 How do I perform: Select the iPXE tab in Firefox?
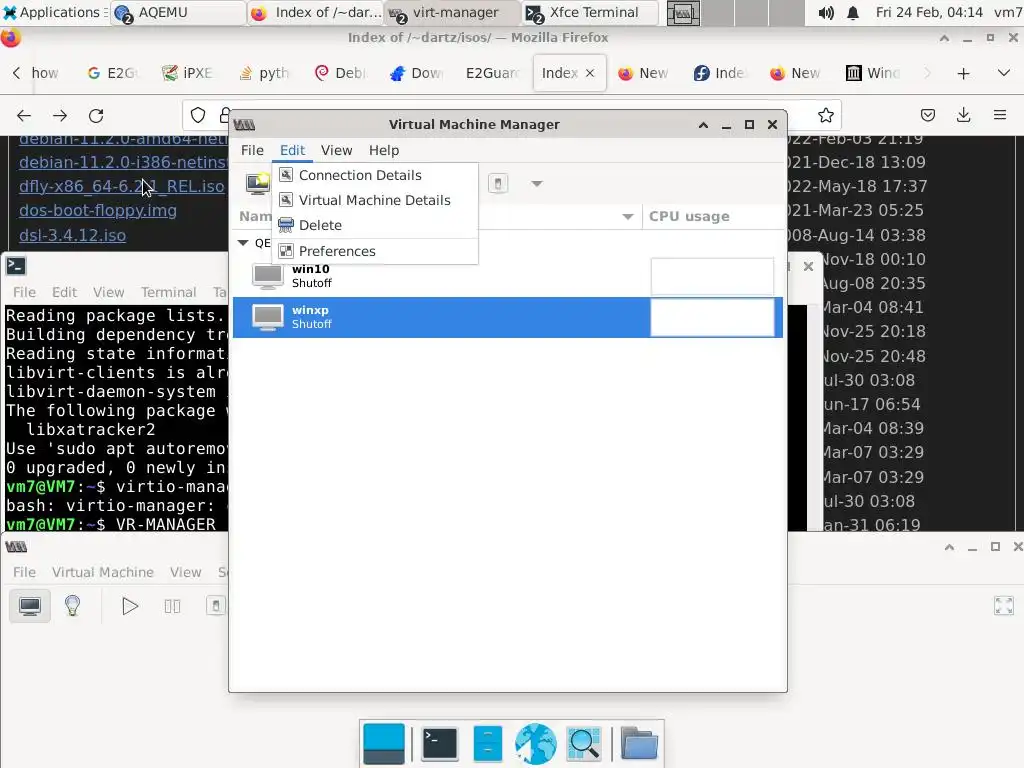(x=188, y=73)
